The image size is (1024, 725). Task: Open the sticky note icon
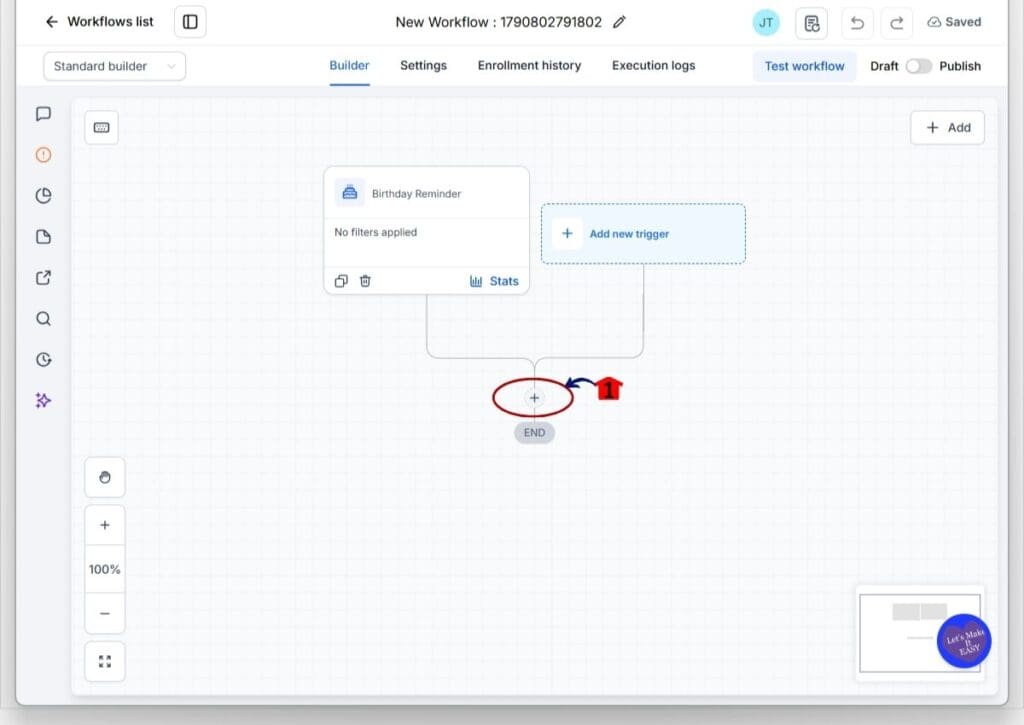click(43, 236)
